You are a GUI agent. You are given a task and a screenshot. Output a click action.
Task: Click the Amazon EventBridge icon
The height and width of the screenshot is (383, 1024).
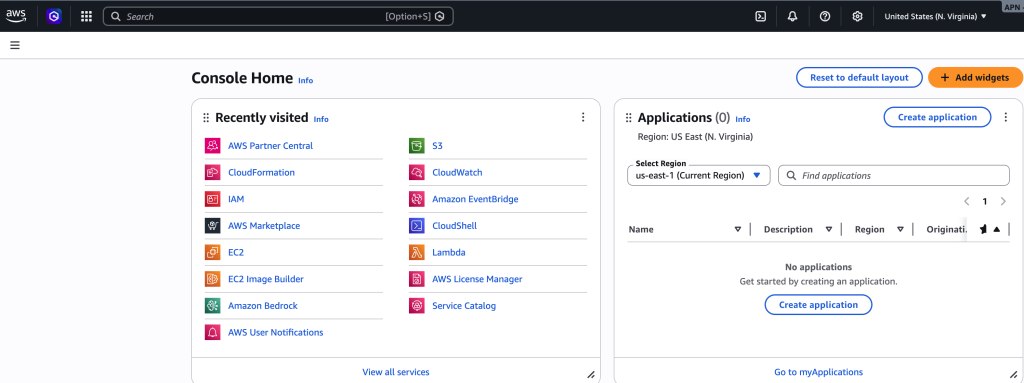point(417,199)
